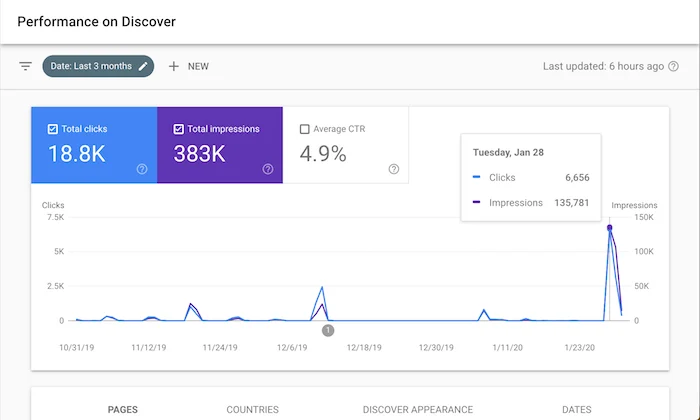Viewport: 700px width, 420px height.
Task: Open the filter list icon
Action: (25, 67)
